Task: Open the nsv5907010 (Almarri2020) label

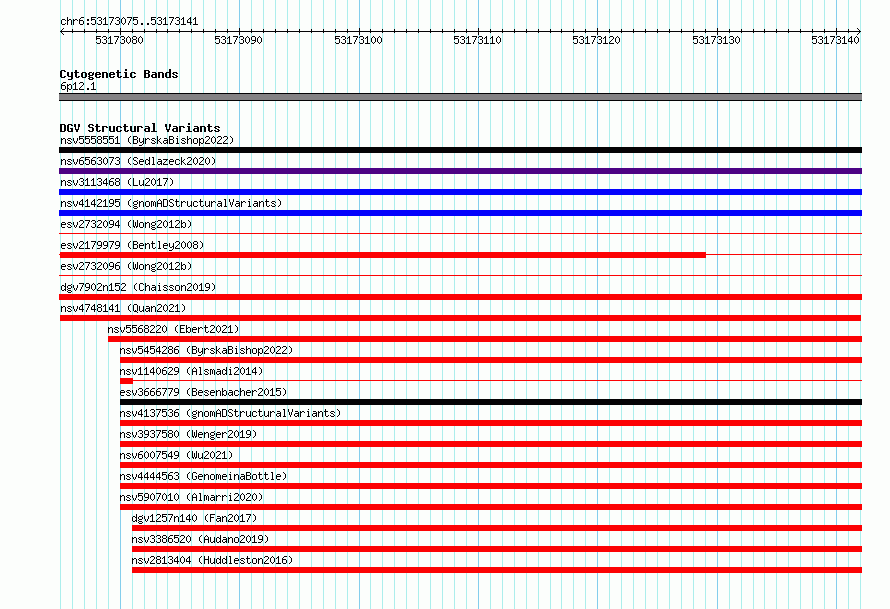Action: pyautogui.click(x=191, y=497)
